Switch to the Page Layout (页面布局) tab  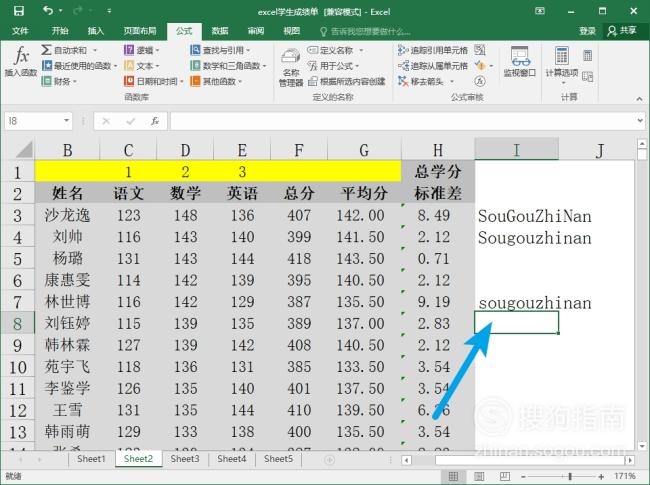tap(140, 31)
